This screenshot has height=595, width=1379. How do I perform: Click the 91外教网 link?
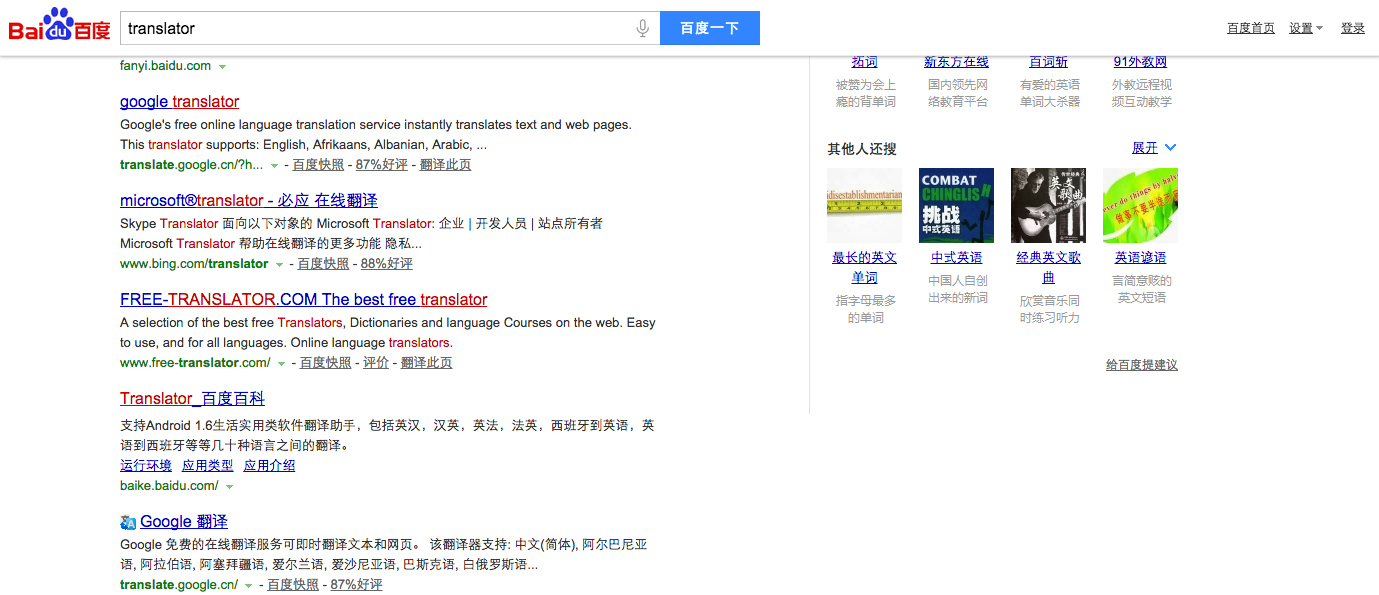point(1140,62)
